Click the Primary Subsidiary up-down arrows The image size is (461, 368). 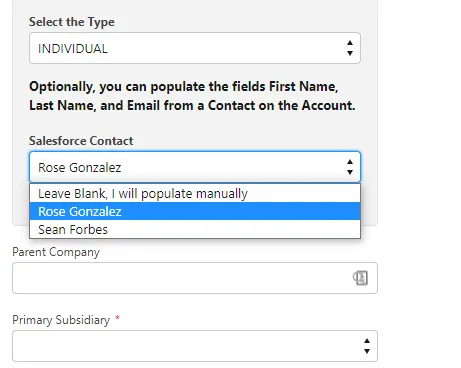click(367, 346)
